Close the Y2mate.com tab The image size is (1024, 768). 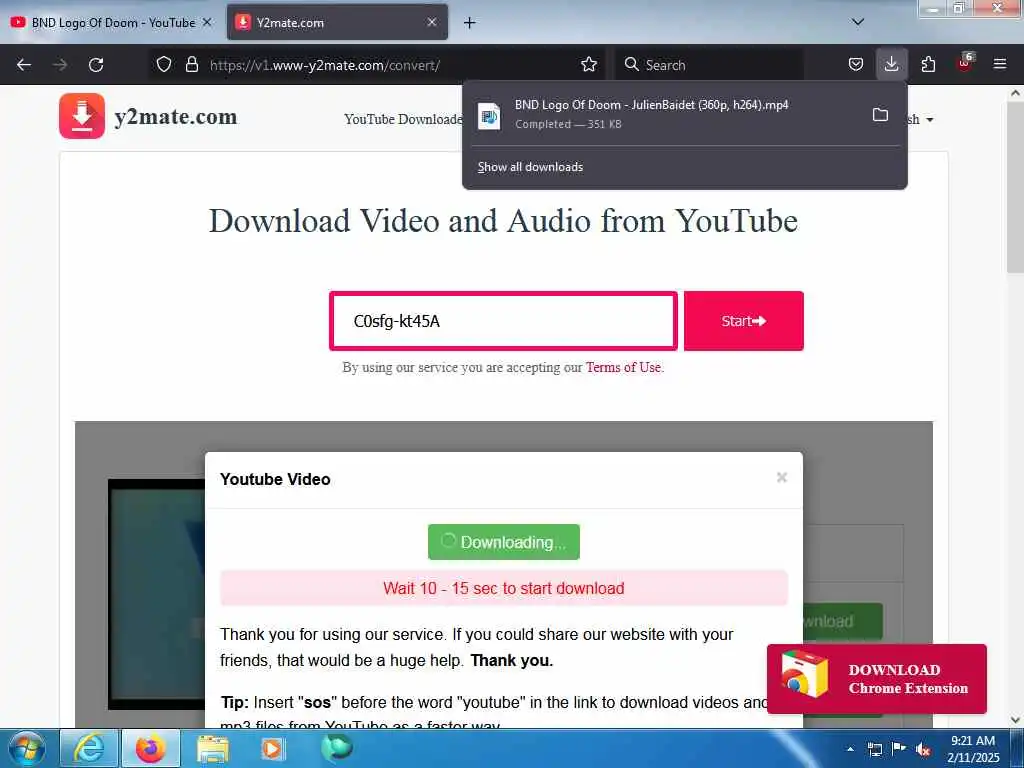click(432, 22)
